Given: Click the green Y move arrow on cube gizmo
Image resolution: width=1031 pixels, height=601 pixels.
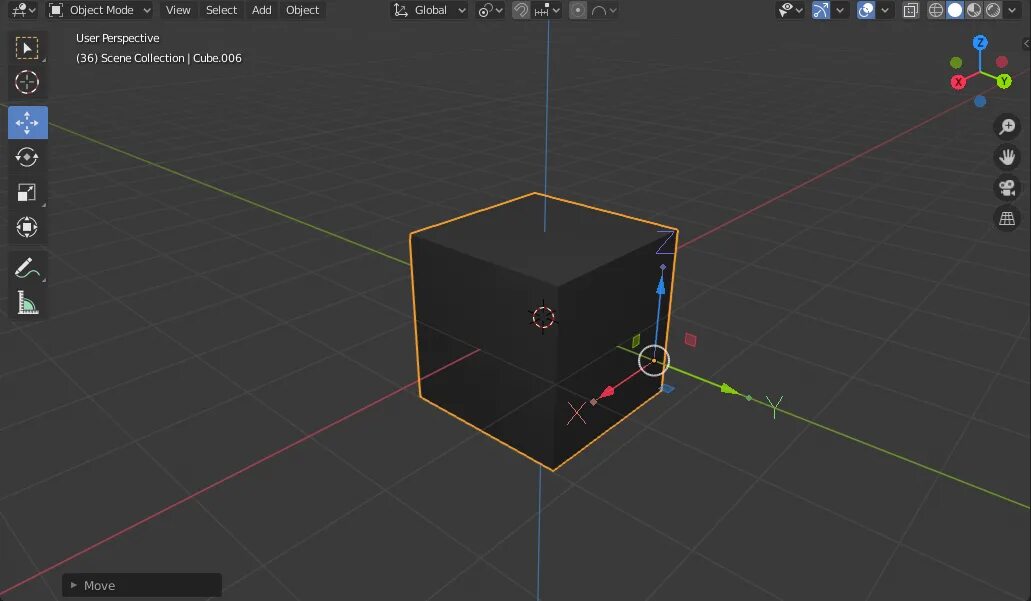Looking at the screenshot, I should [x=729, y=389].
